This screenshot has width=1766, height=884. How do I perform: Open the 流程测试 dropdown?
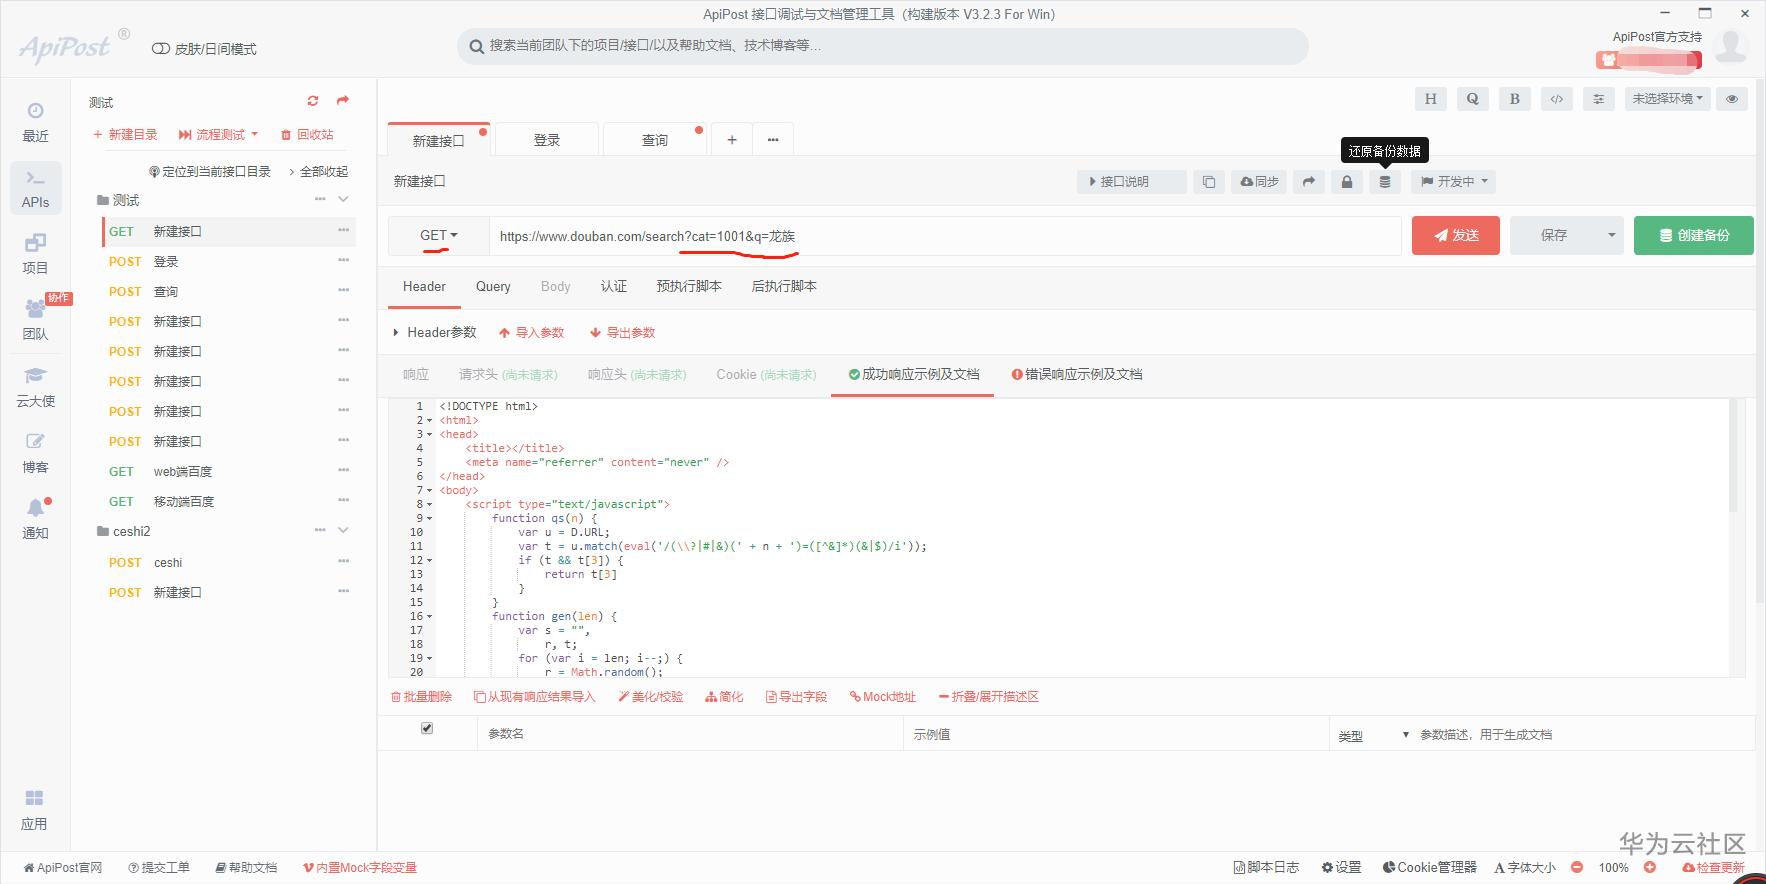[x=218, y=134]
